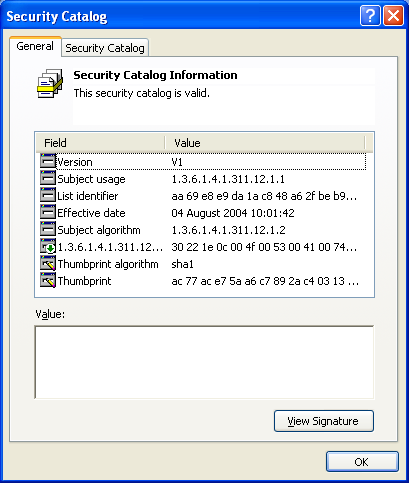Click the Version field row icon
Image resolution: width=409 pixels, height=483 pixels.
(48, 161)
